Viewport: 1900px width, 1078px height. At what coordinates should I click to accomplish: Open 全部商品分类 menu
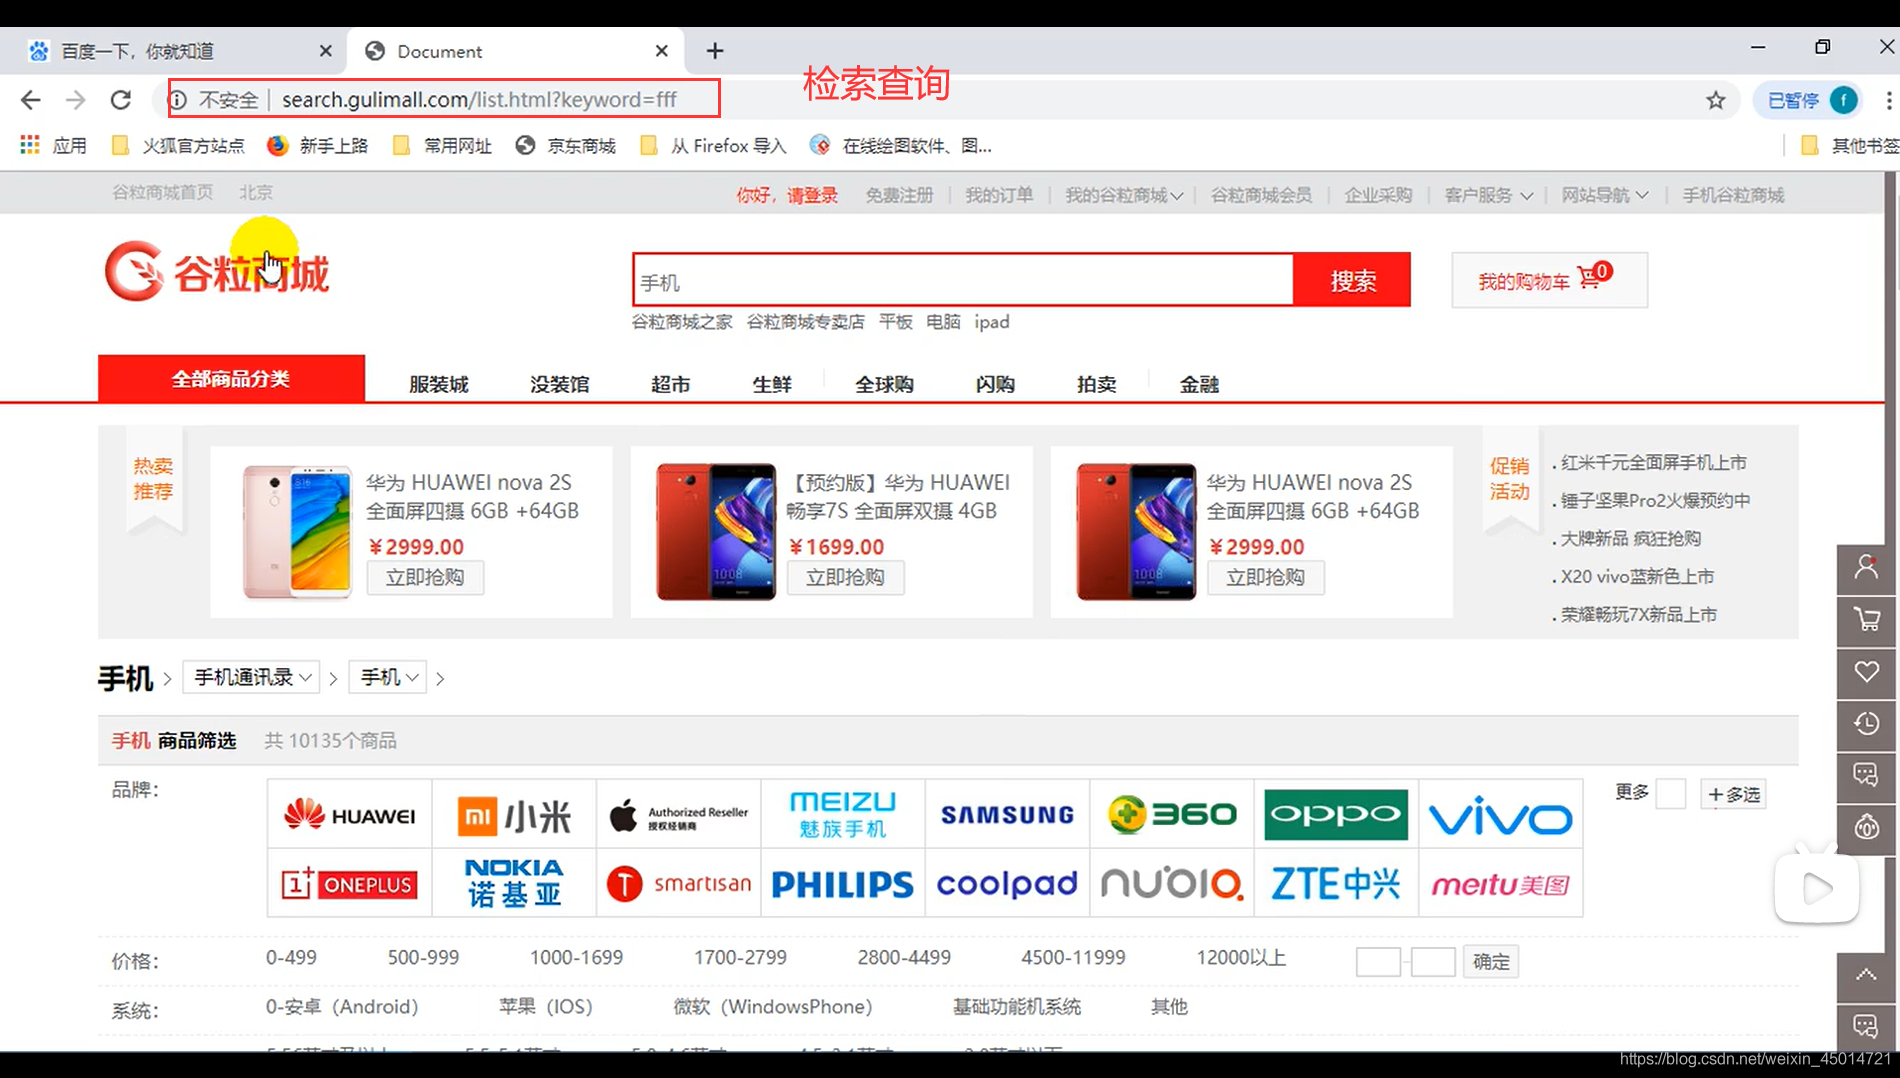tap(231, 379)
